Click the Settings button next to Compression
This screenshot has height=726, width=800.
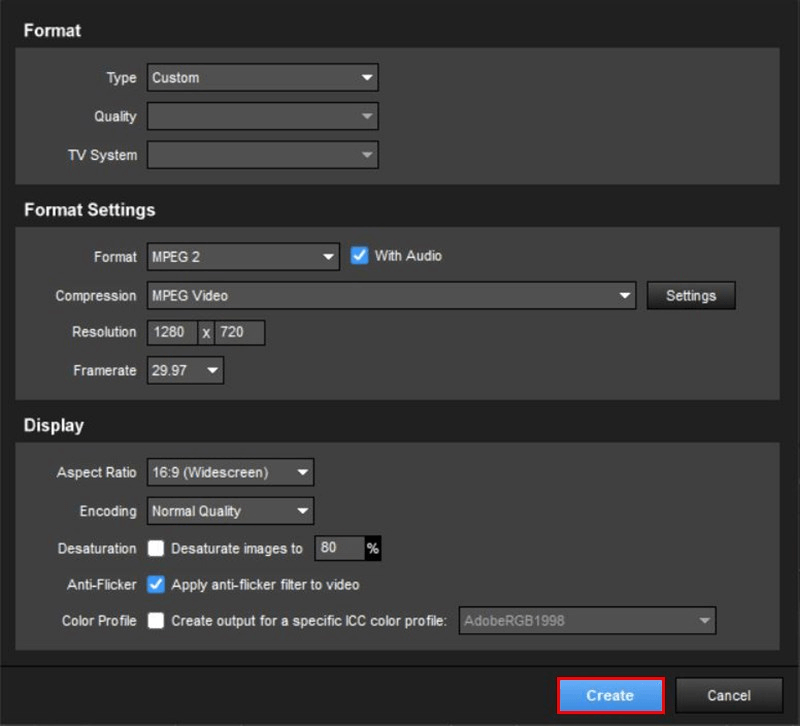pos(690,296)
